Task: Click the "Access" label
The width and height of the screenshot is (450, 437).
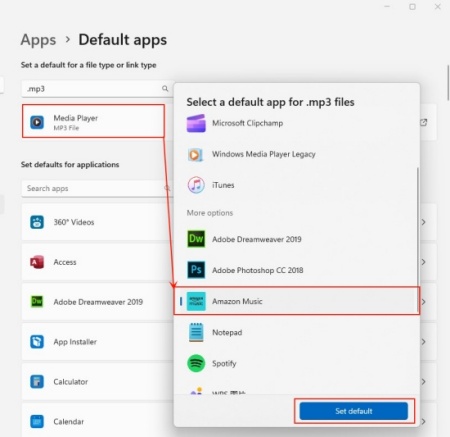Action: coord(65,262)
